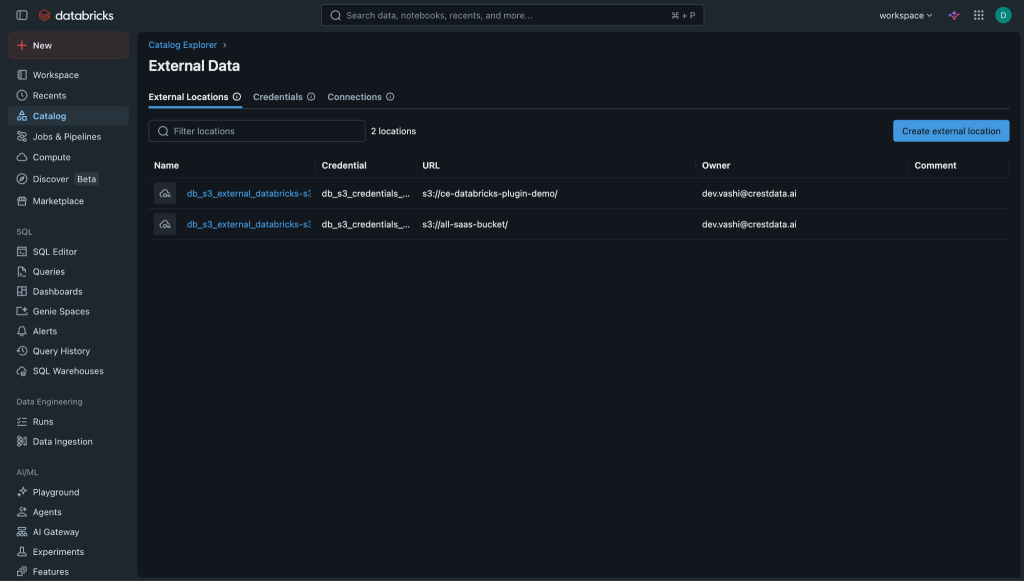This screenshot has width=1024, height=581.
Task: Click the Databricks logo
Action: tap(76, 15)
